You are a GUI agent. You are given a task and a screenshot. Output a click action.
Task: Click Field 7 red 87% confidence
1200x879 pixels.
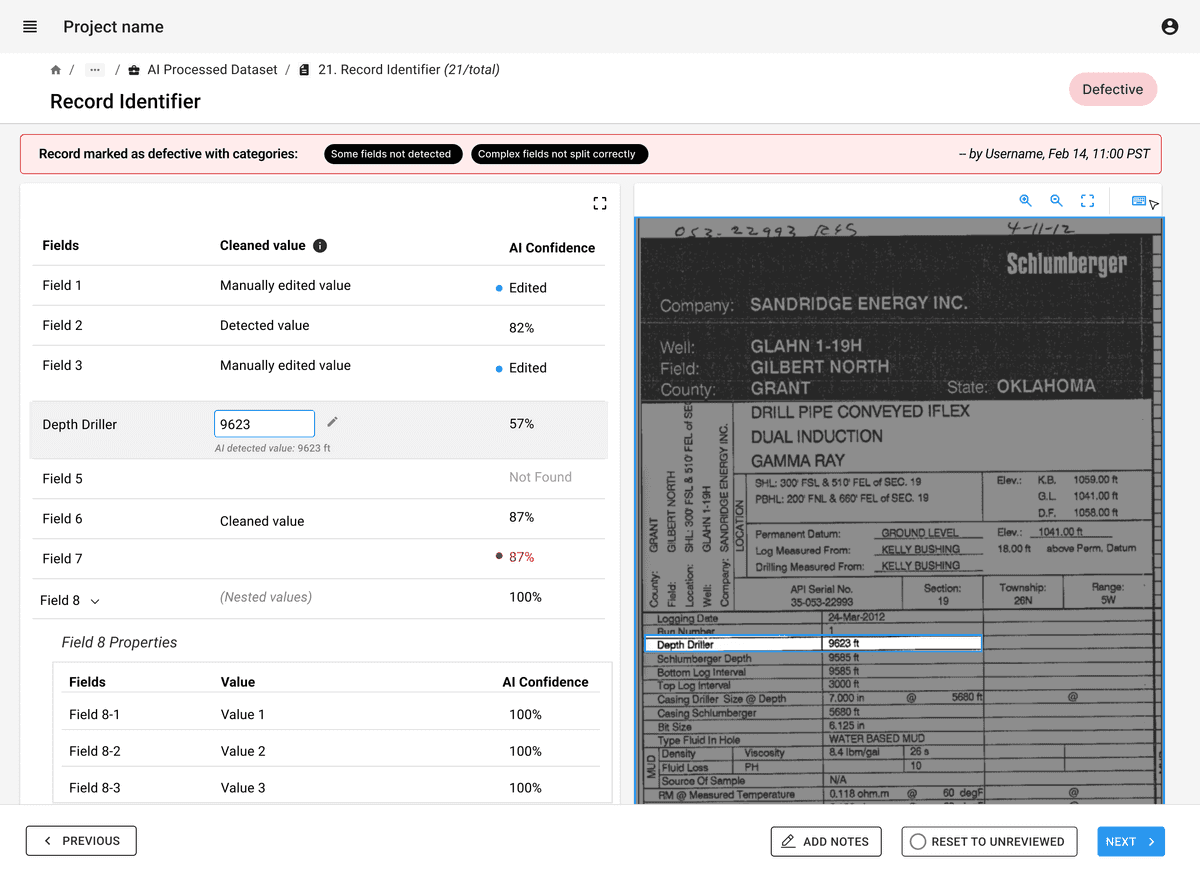[x=522, y=557]
